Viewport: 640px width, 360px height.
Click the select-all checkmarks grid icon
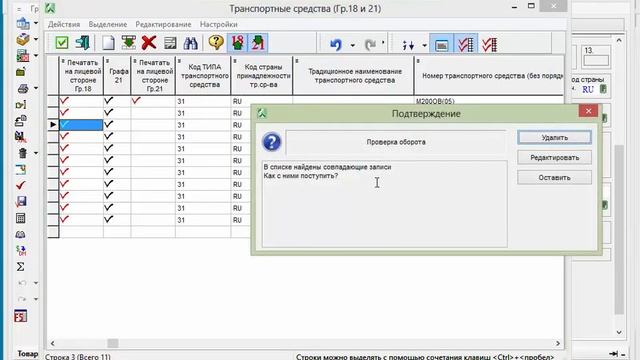click(465, 44)
